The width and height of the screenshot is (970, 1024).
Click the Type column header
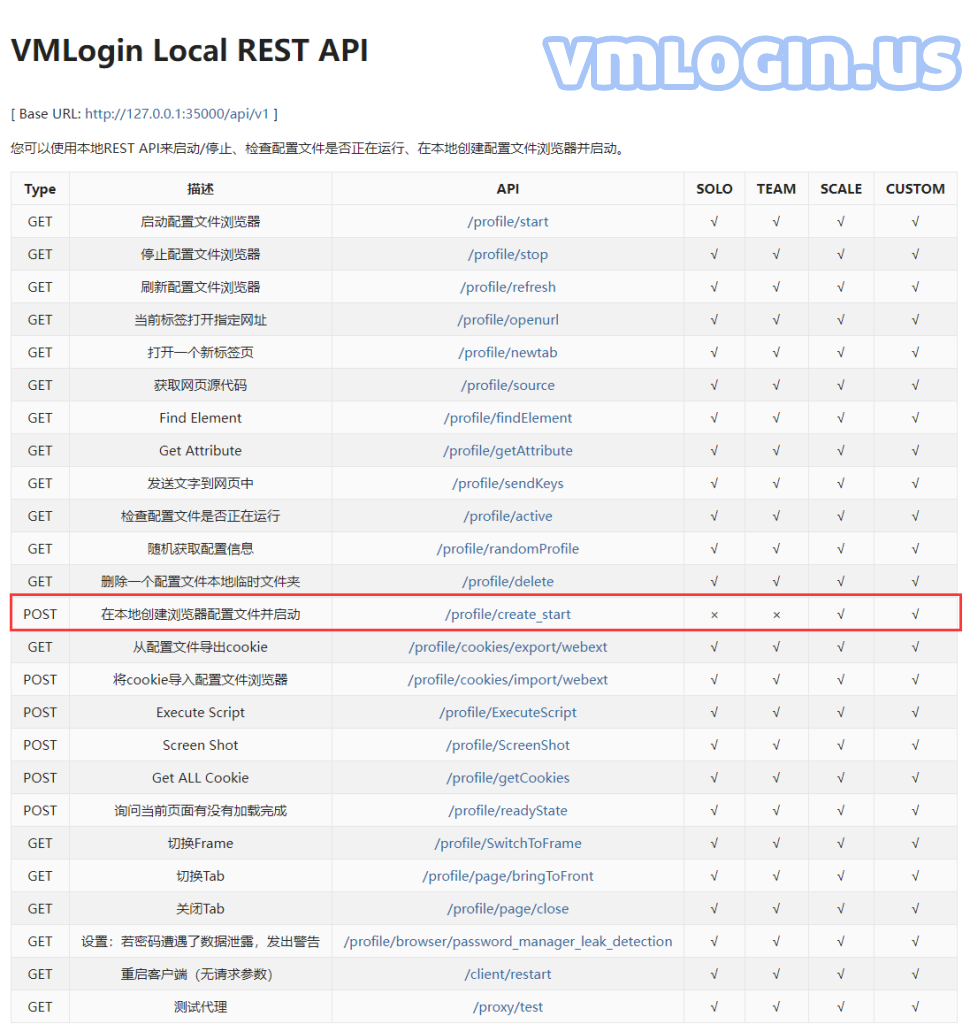(x=40, y=189)
